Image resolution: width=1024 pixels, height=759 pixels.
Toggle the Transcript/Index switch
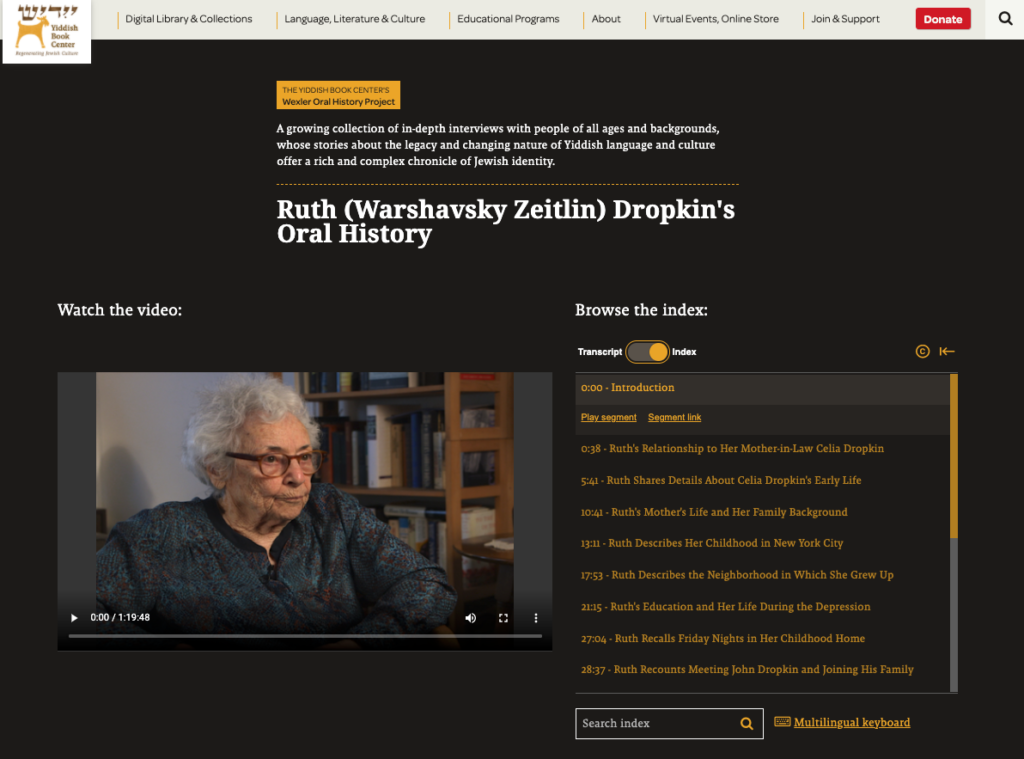(x=647, y=351)
